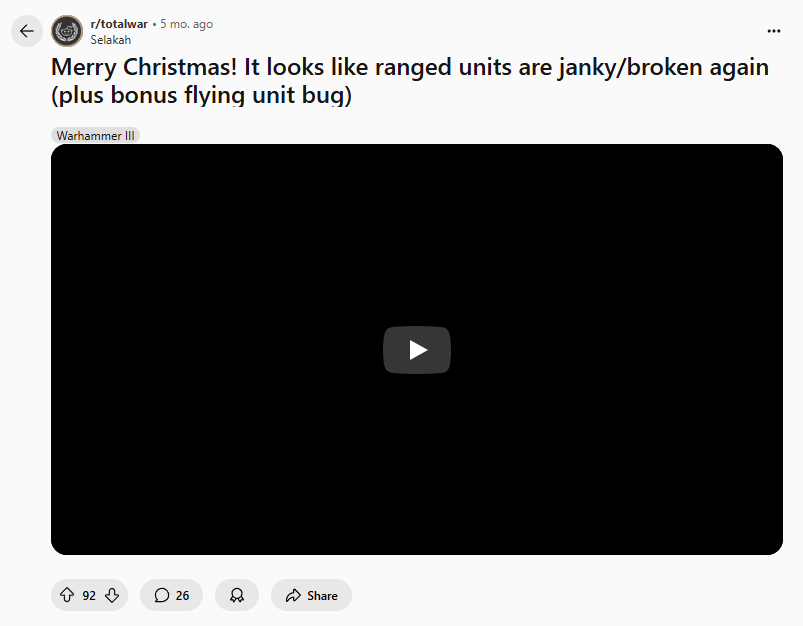The image size is (803, 626).
Task: Upvote the post
Action: click(x=67, y=595)
